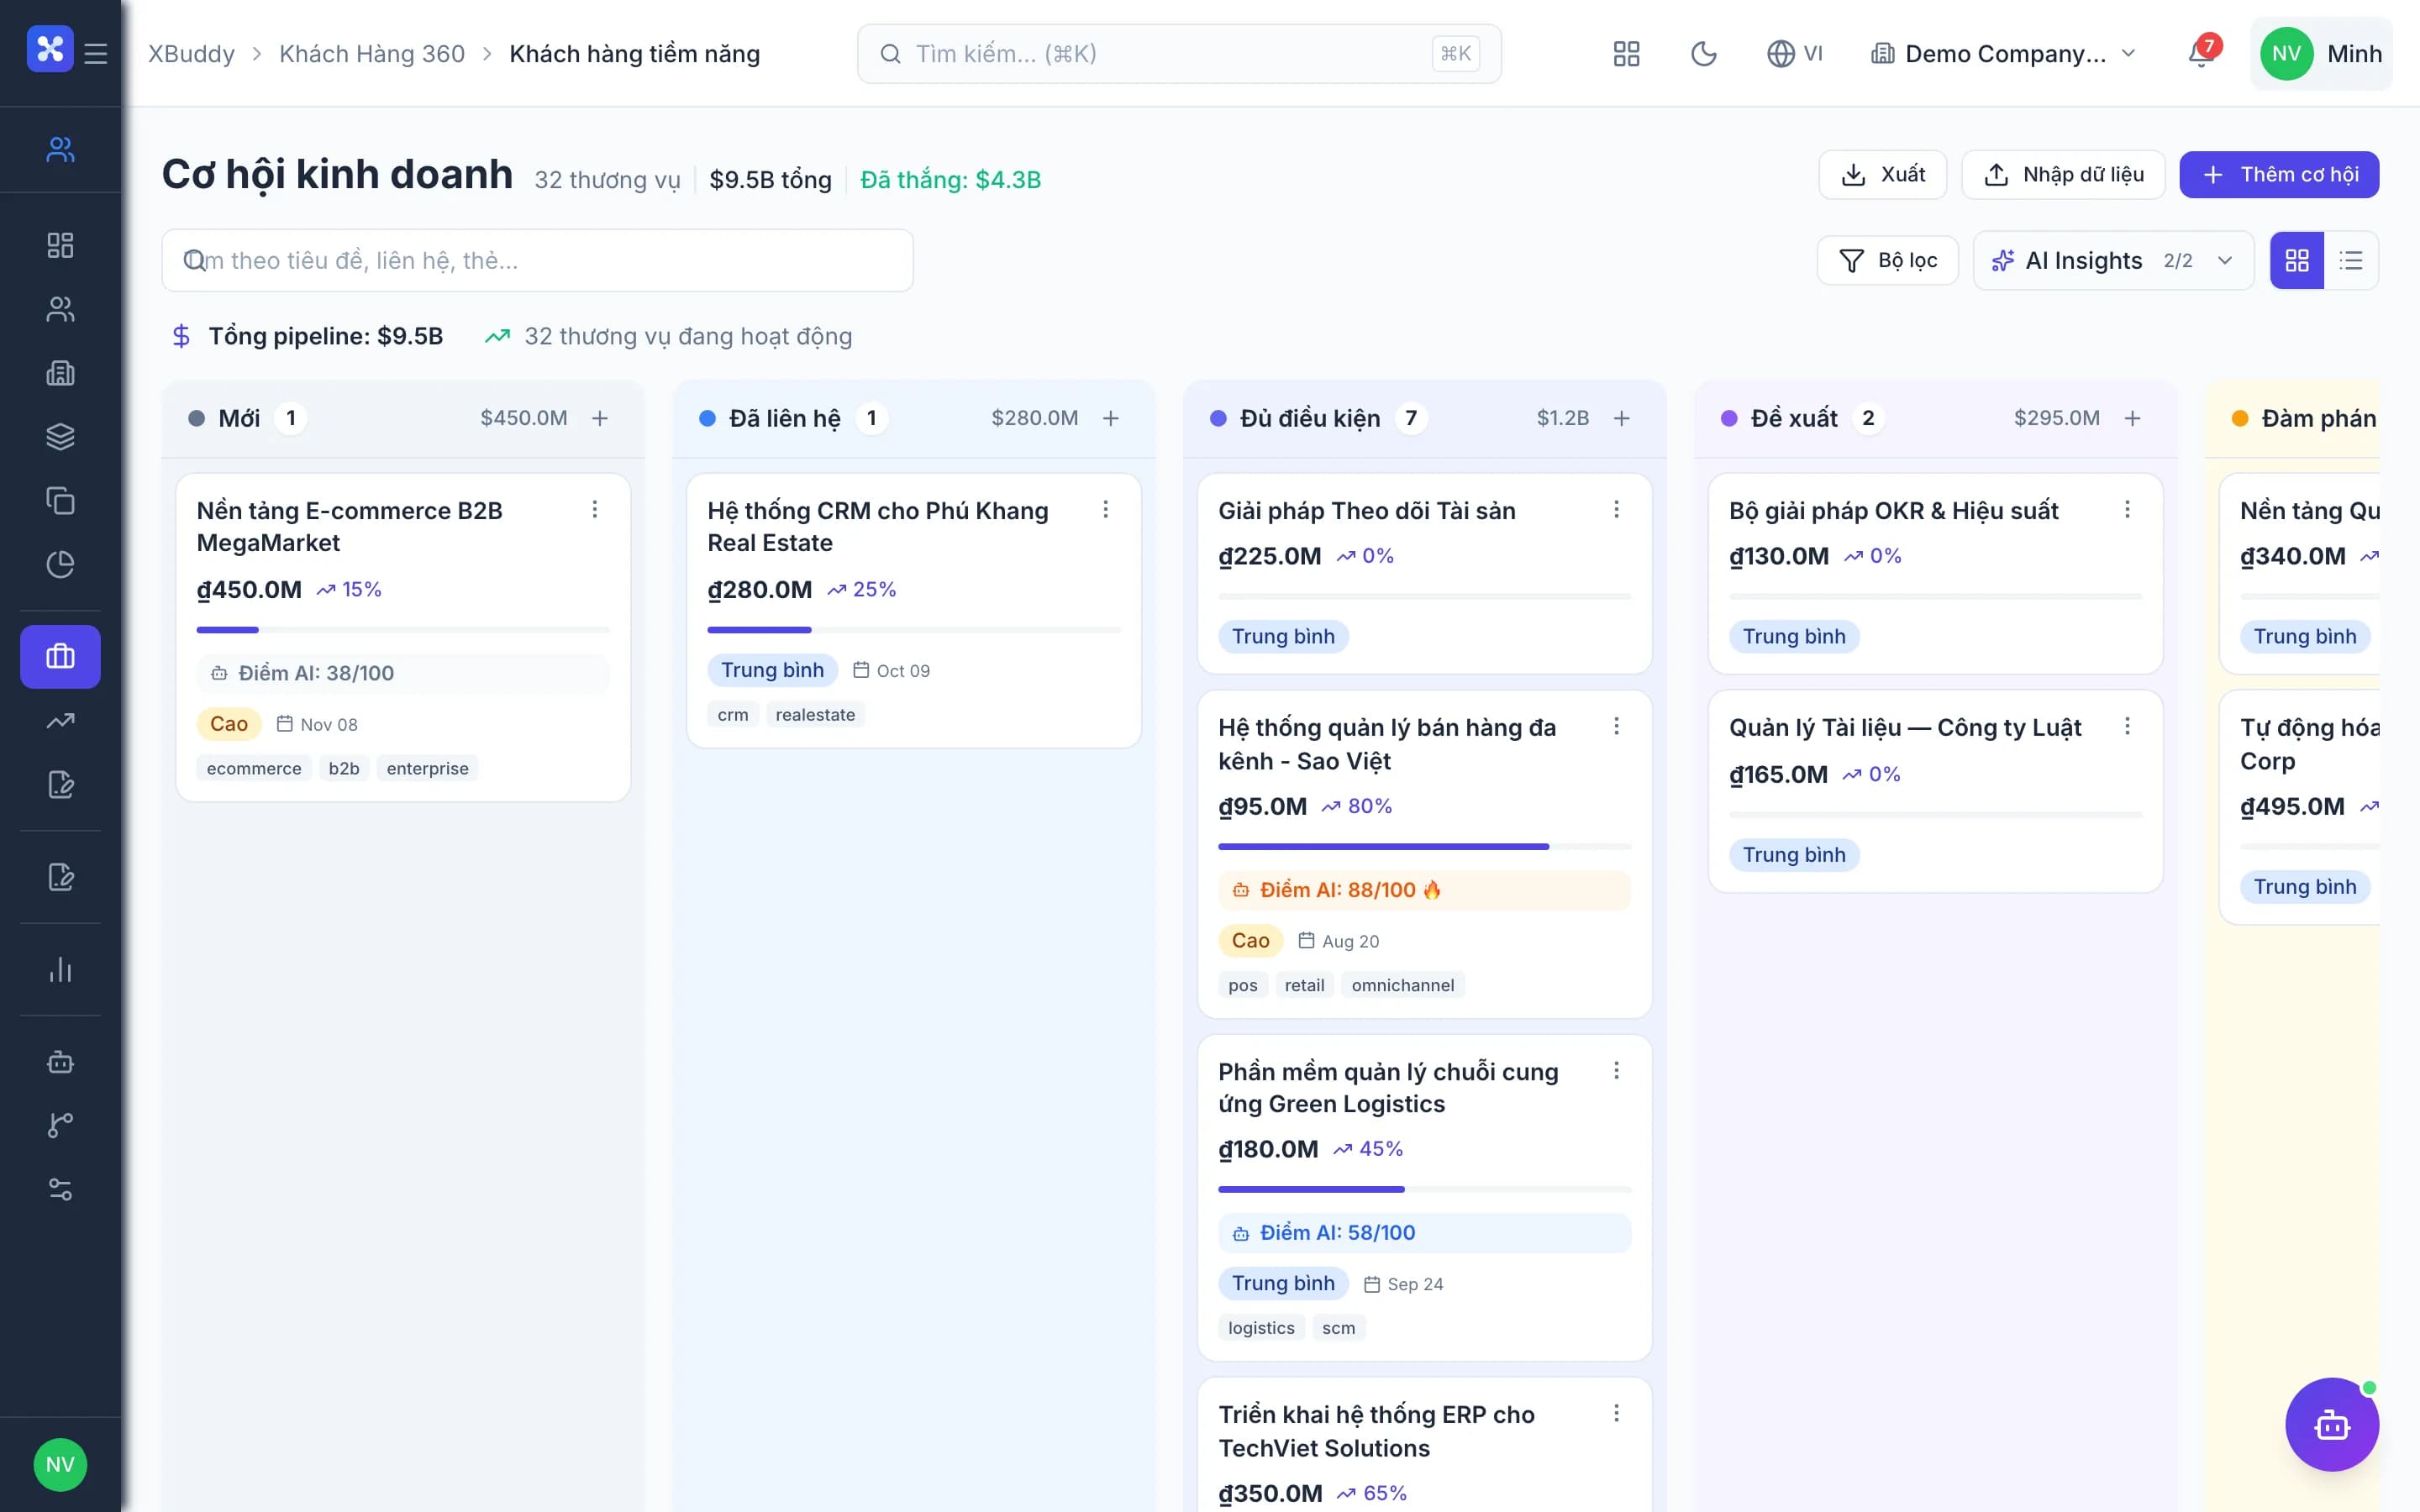Open the people icon at sidebar top
The height and width of the screenshot is (1512, 2420).
click(60, 149)
